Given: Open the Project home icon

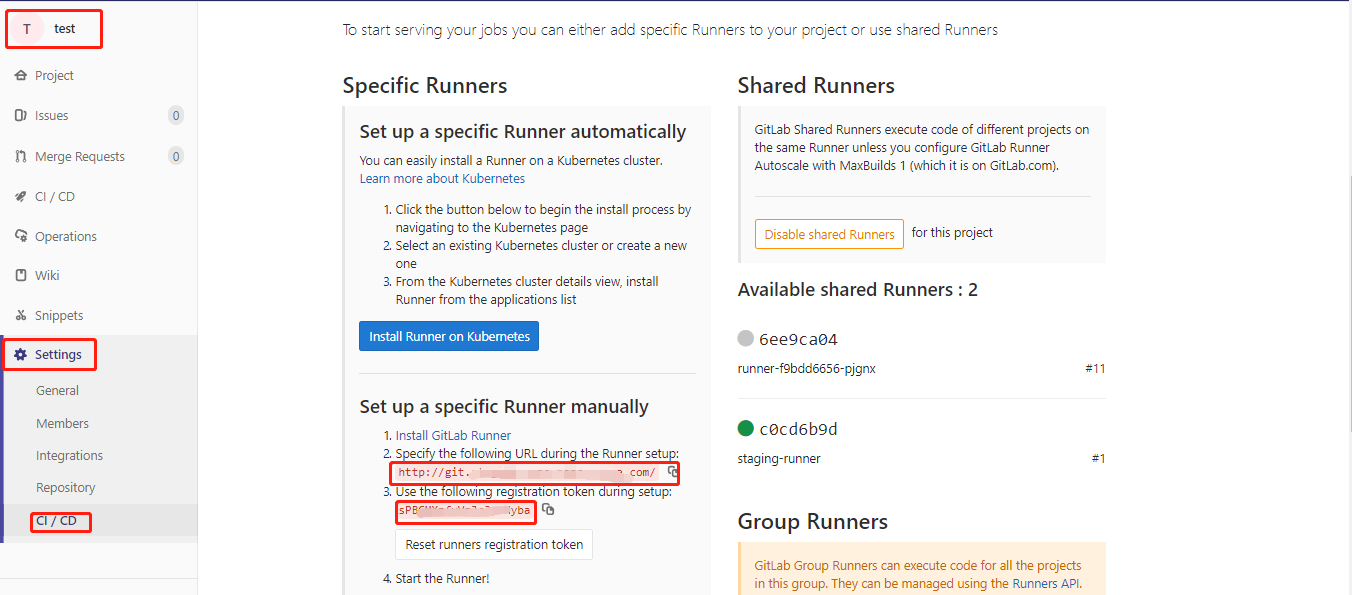Looking at the screenshot, I should (21, 76).
